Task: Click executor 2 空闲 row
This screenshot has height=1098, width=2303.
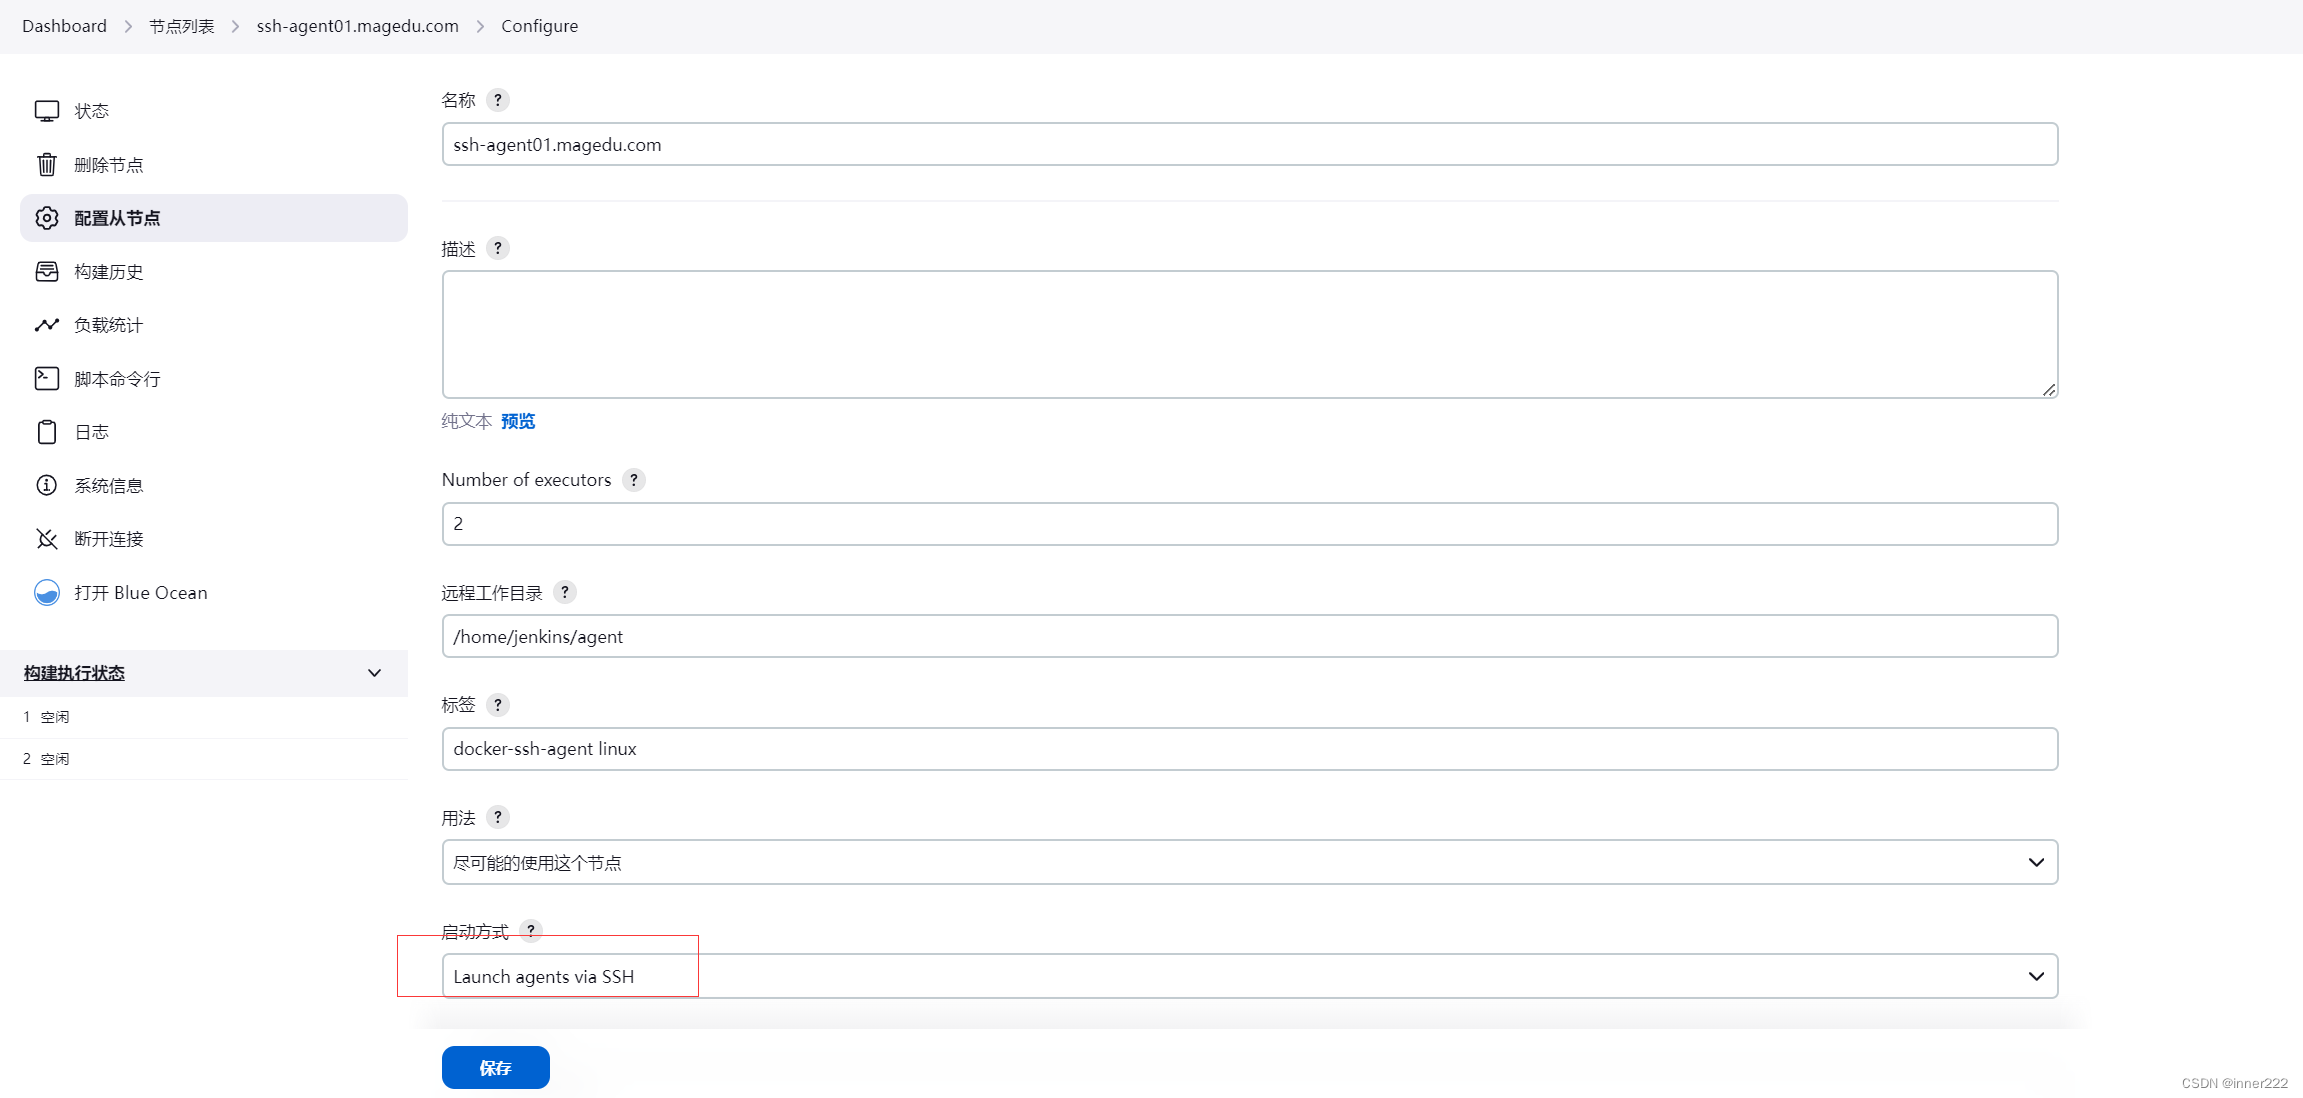Action: (x=204, y=759)
